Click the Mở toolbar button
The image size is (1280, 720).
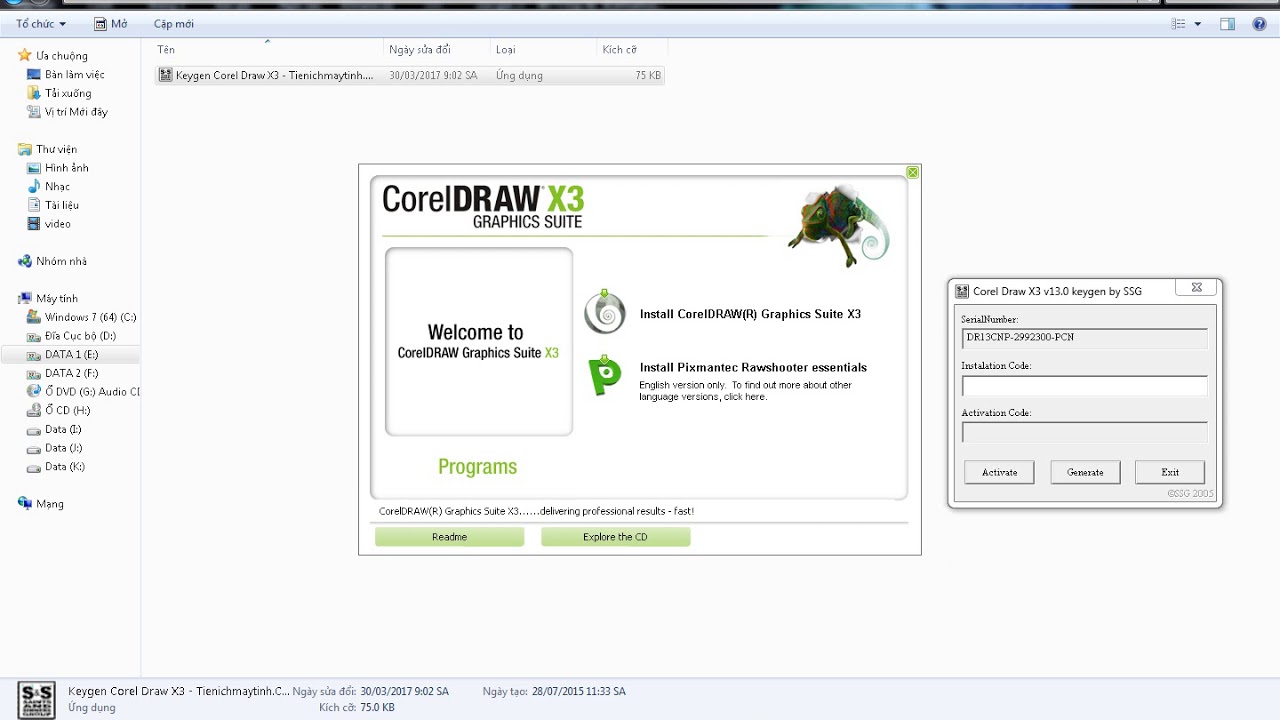coord(110,23)
